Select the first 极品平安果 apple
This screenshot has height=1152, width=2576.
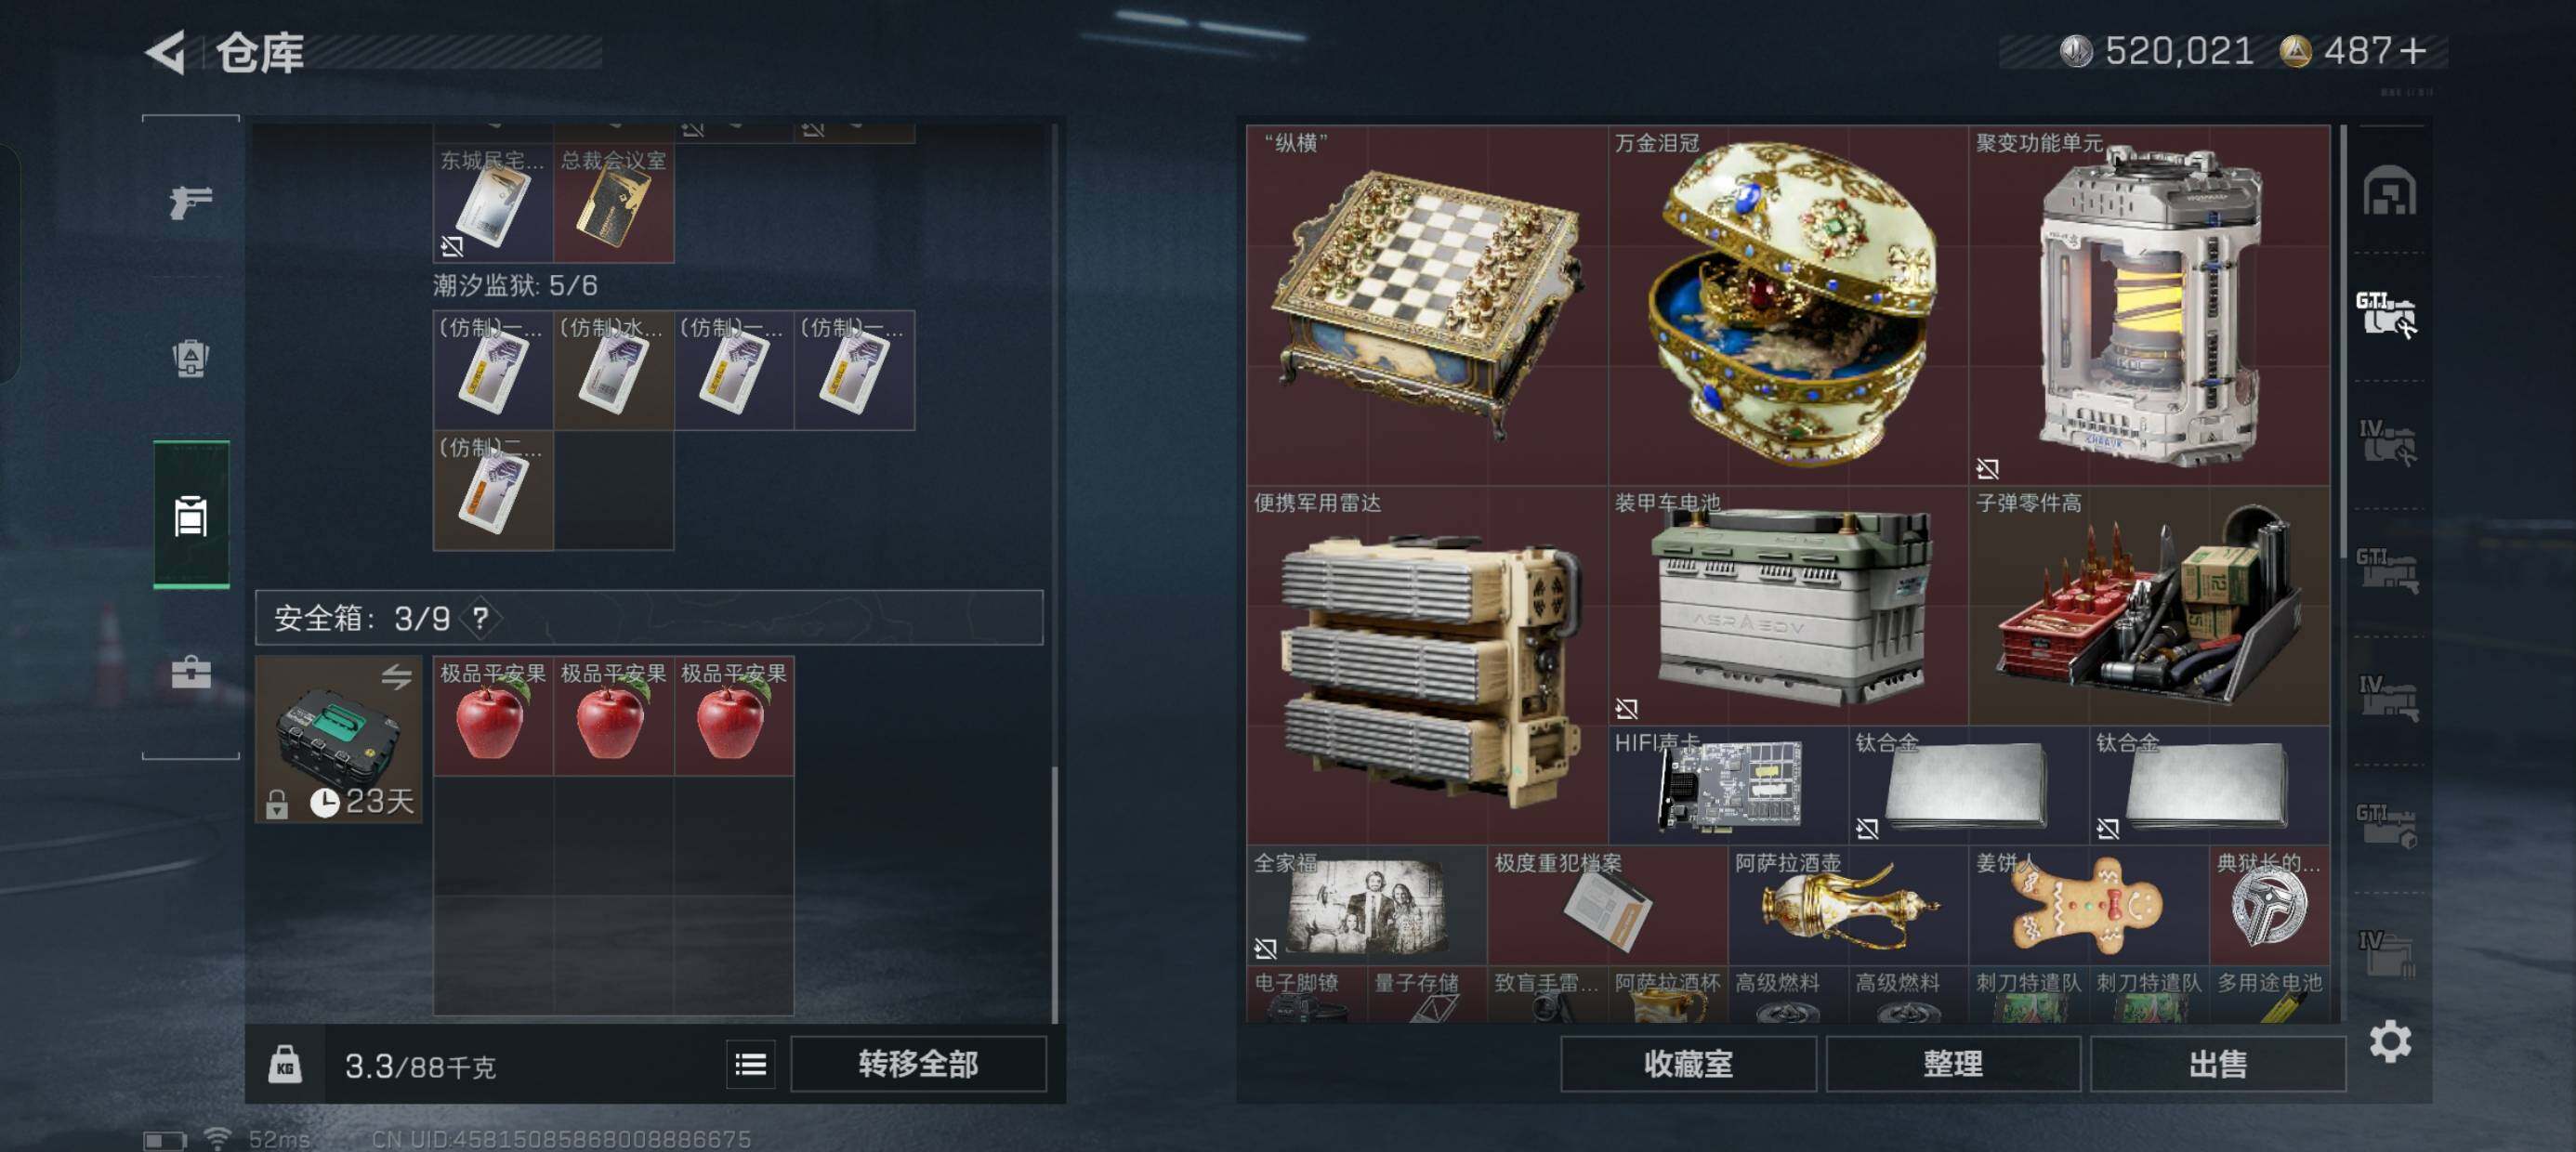coord(493,716)
